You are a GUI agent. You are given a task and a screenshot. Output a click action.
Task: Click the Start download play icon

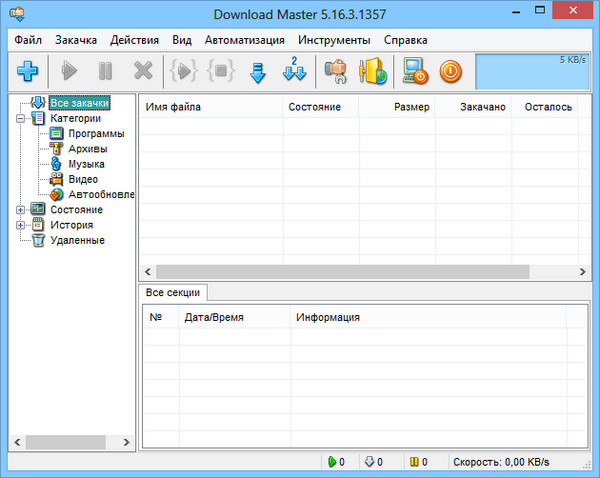point(70,71)
